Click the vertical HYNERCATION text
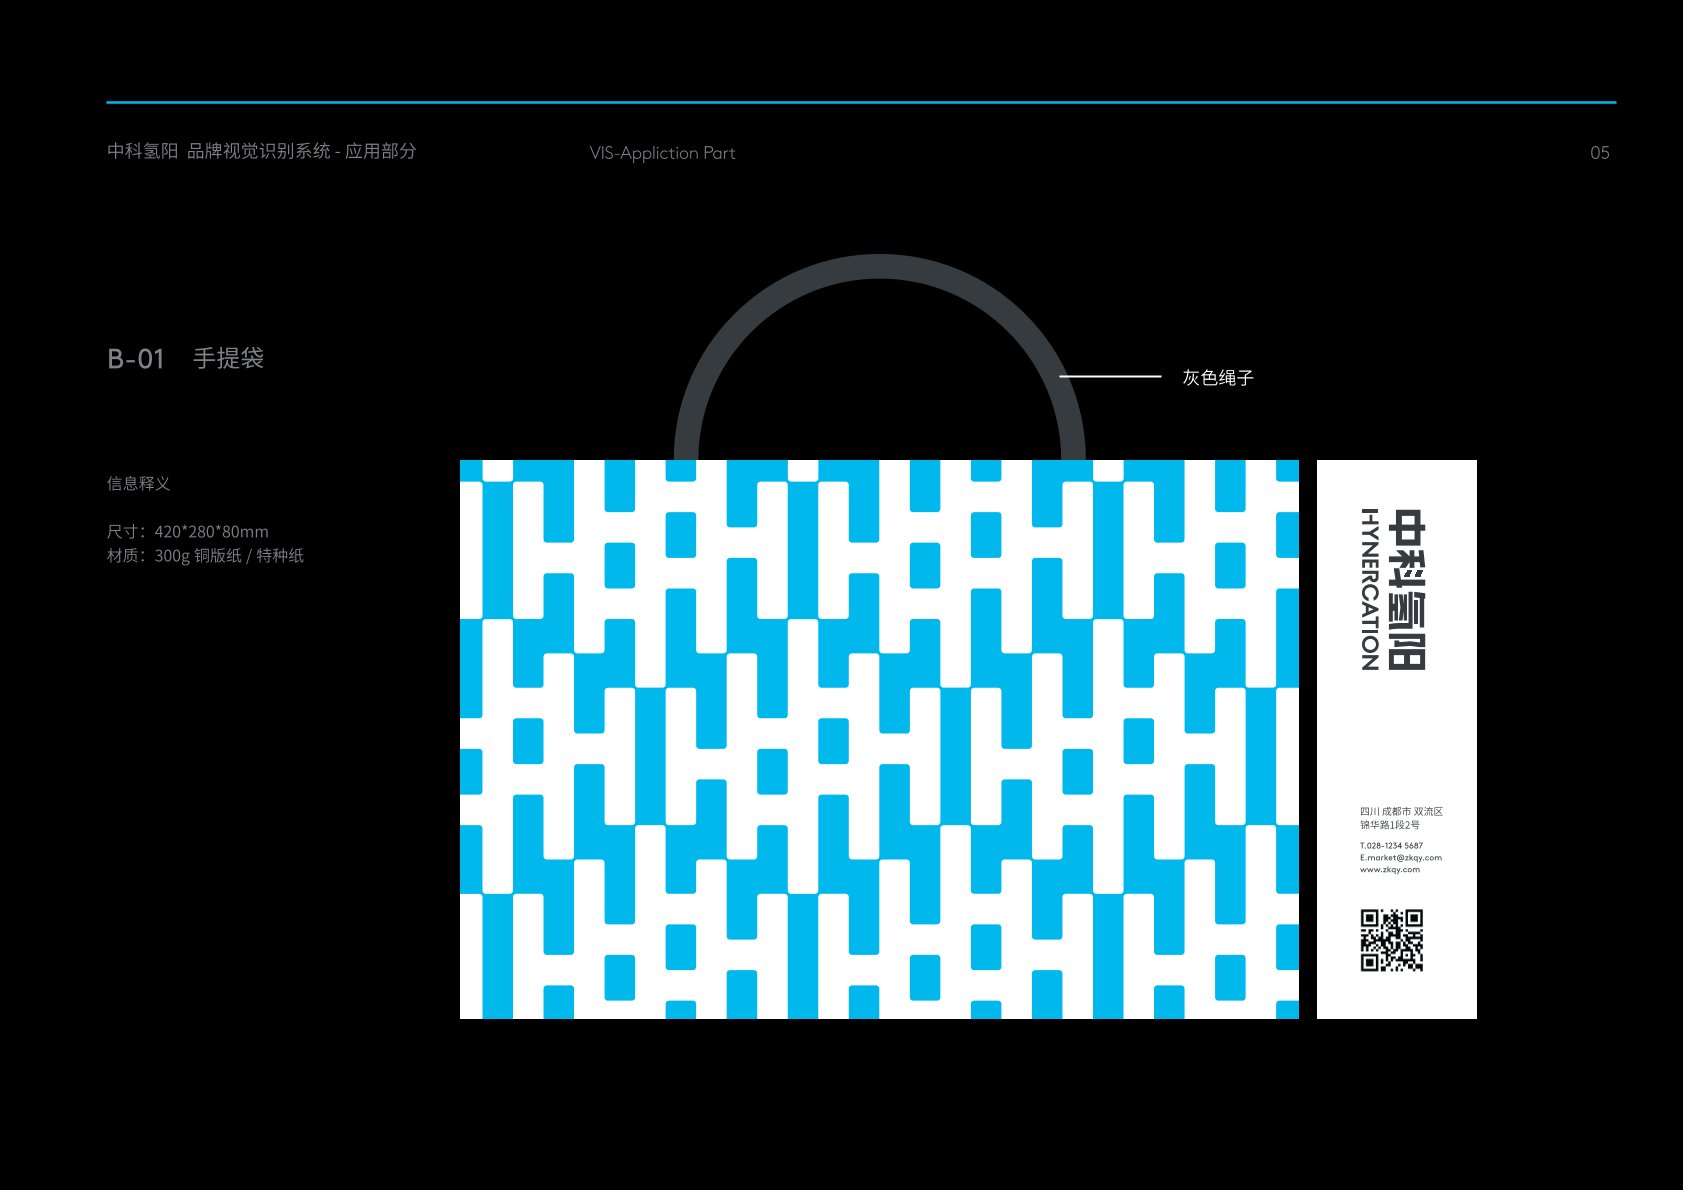Image resolution: width=1683 pixels, height=1190 pixels. 1369,589
